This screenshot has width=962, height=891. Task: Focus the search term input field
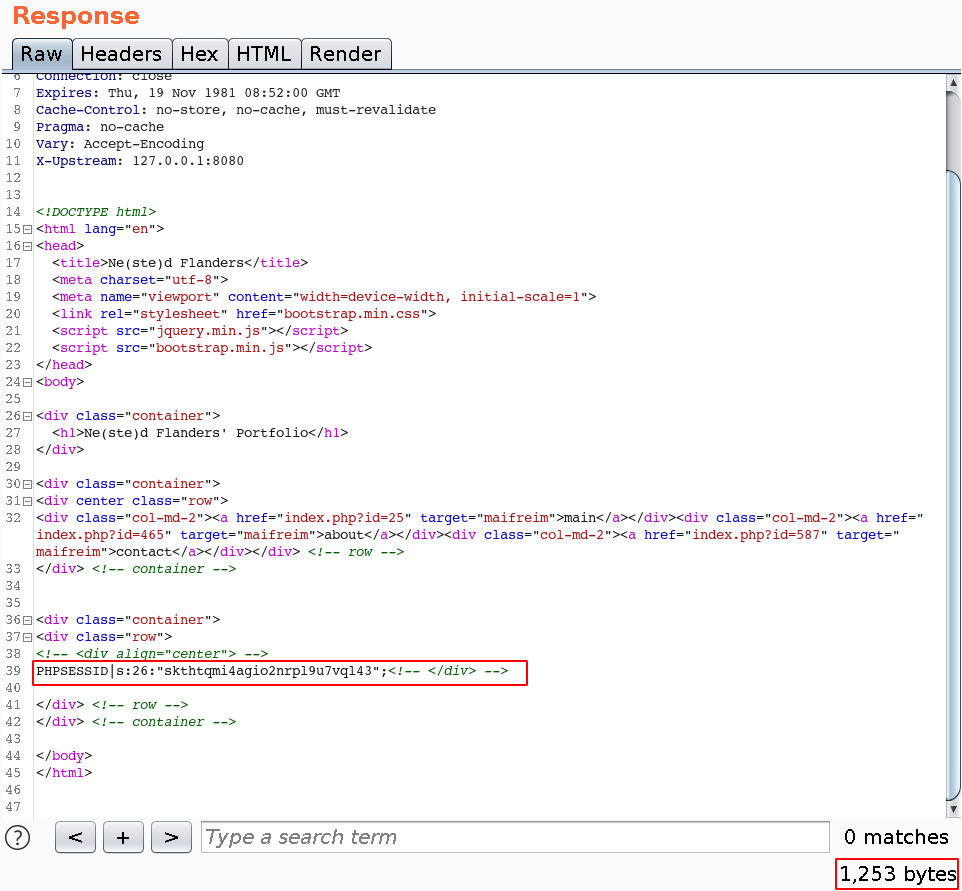click(x=515, y=837)
